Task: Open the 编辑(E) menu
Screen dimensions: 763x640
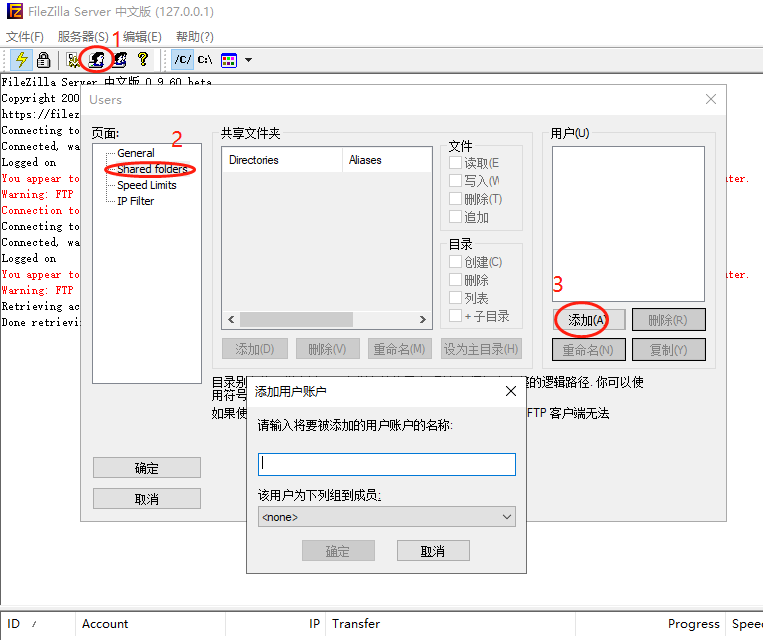Action: pos(142,37)
